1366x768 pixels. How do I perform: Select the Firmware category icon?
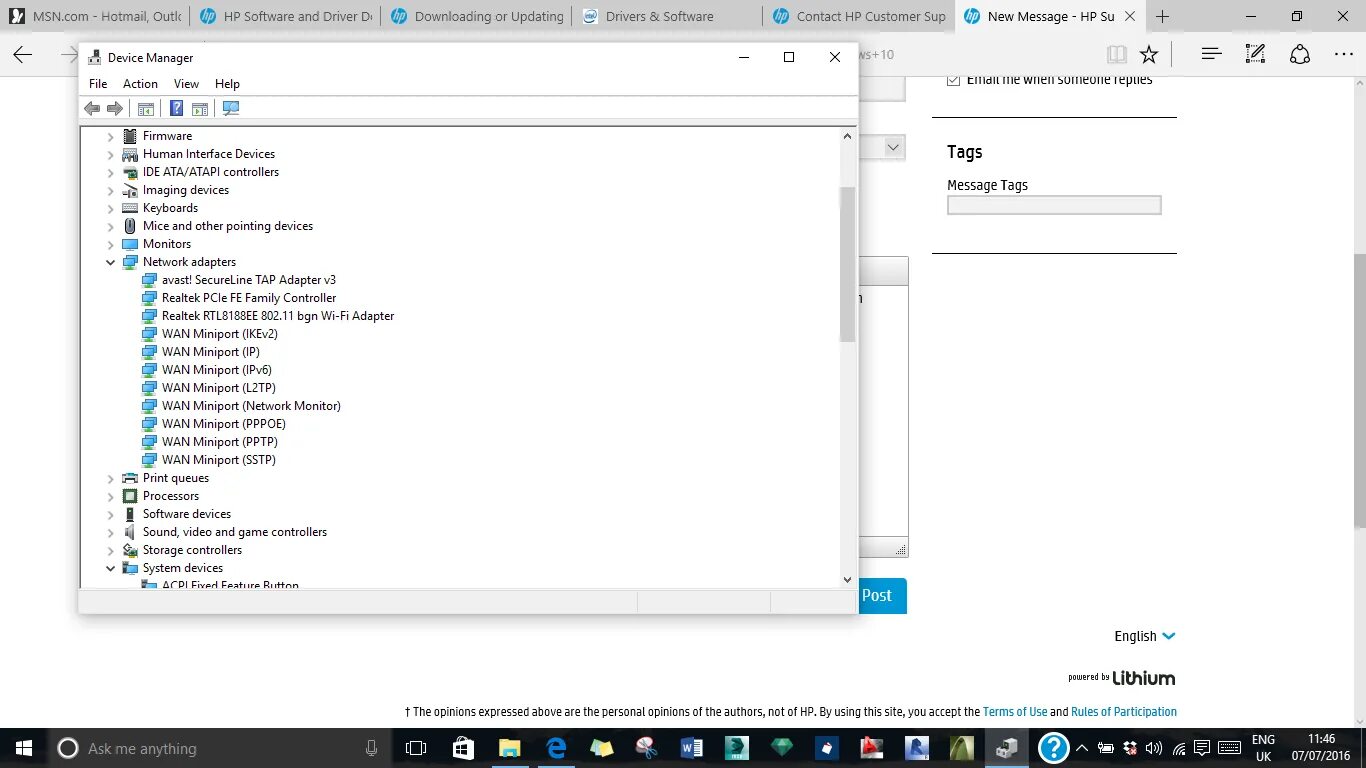[x=130, y=136]
